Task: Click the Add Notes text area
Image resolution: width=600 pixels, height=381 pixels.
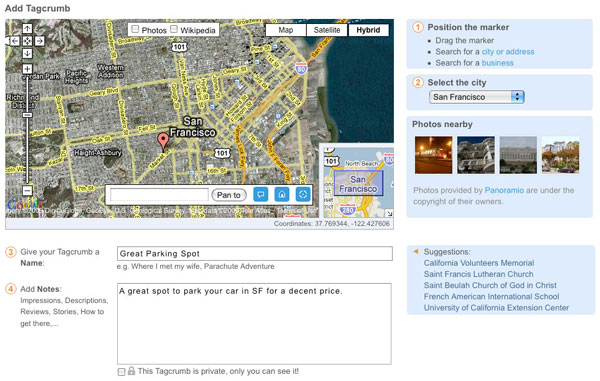Action: click(254, 324)
